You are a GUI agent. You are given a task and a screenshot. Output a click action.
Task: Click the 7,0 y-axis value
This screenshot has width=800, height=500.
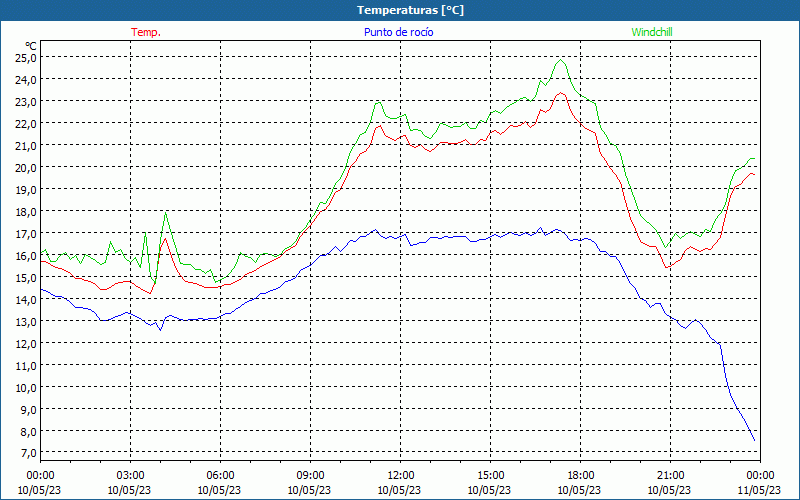(x=28, y=453)
